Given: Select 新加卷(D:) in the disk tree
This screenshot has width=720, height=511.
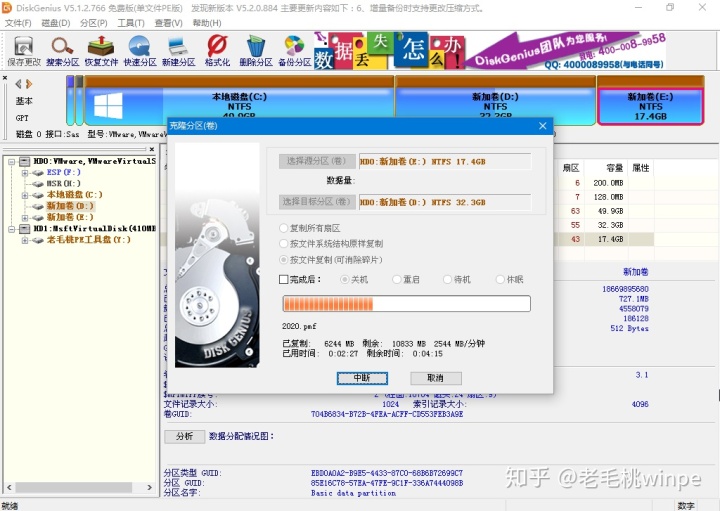Looking at the screenshot, I should point(70,206).
